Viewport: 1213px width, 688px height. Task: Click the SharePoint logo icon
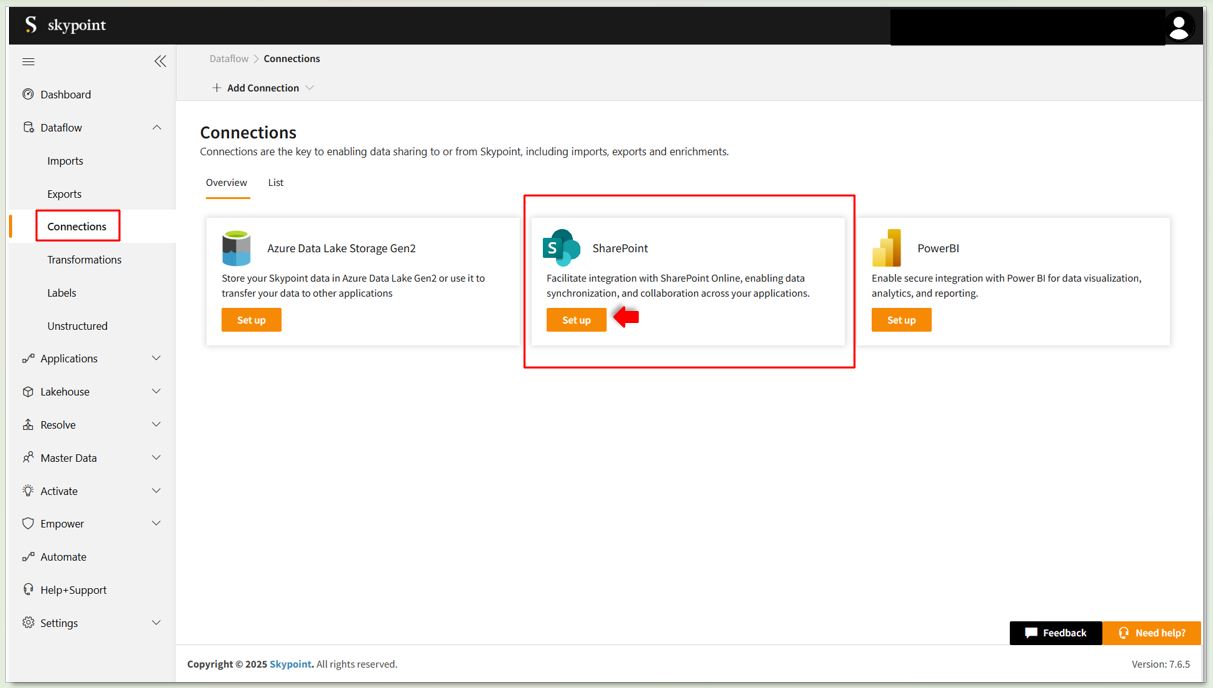click(561, 248)
